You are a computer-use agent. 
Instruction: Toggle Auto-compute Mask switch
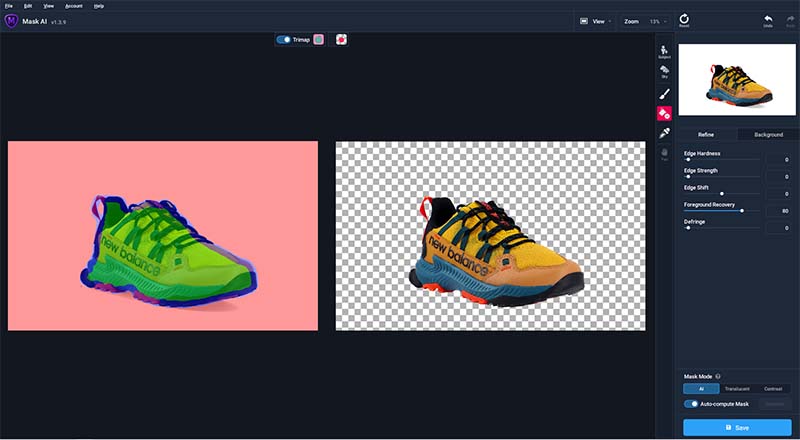click(x=691, y=404)
